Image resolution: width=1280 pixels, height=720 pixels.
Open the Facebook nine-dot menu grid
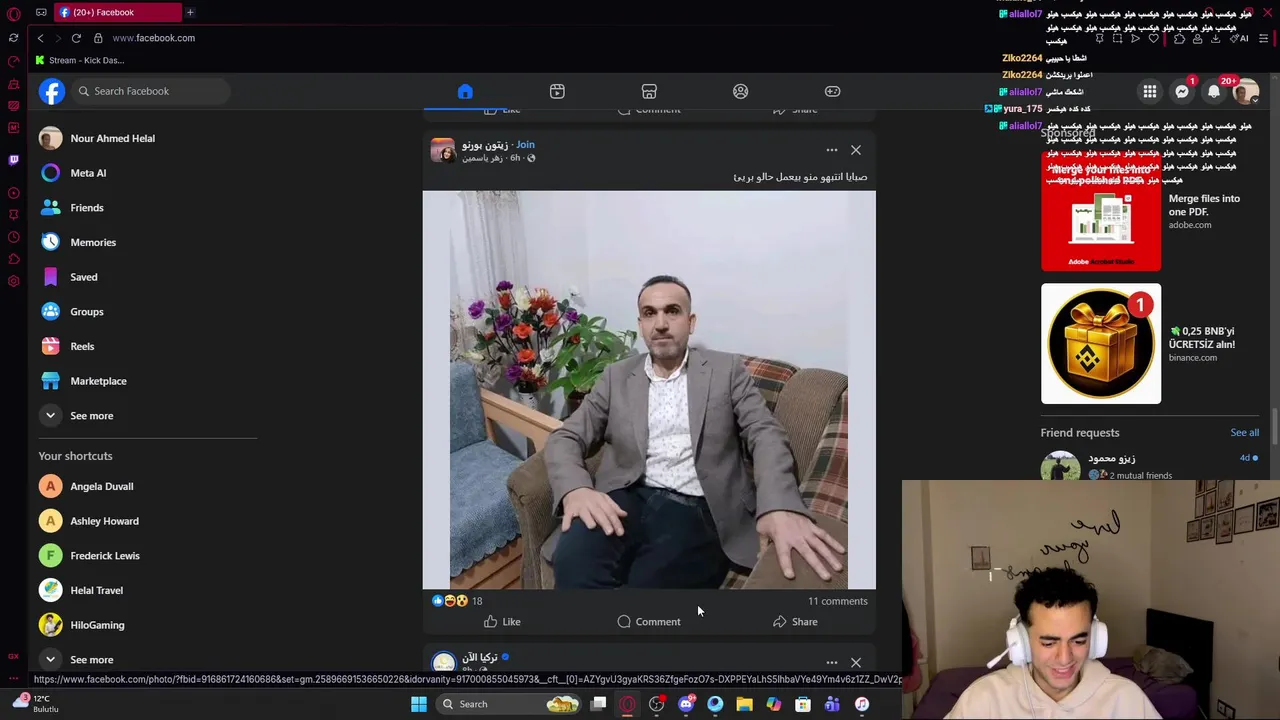(x=1150, y=92)
